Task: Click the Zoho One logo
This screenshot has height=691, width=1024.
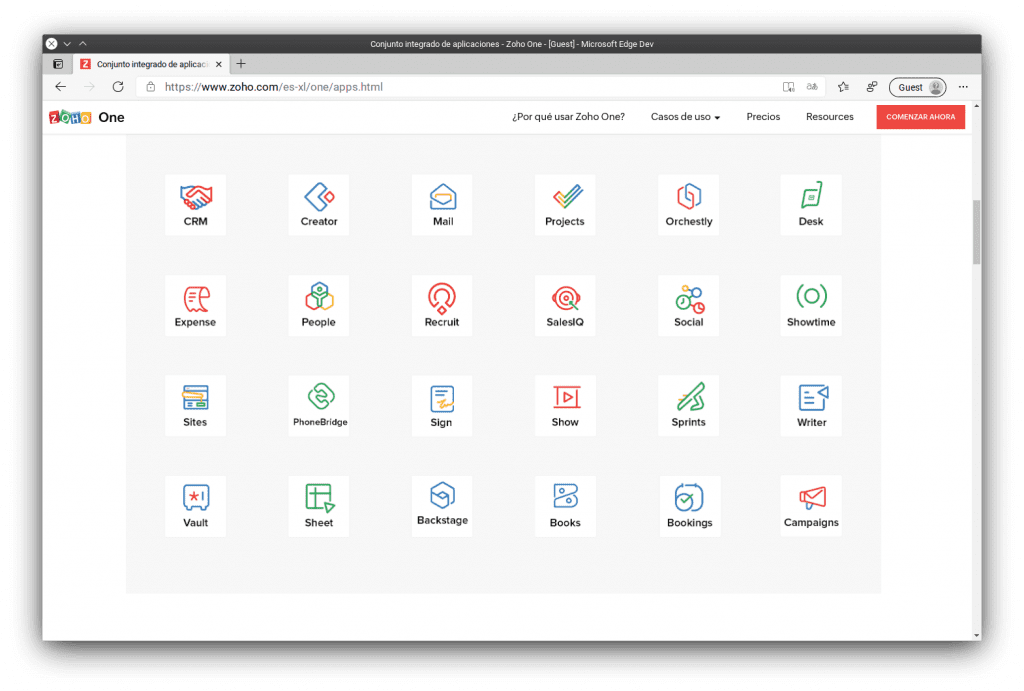Action: point(87,117)
